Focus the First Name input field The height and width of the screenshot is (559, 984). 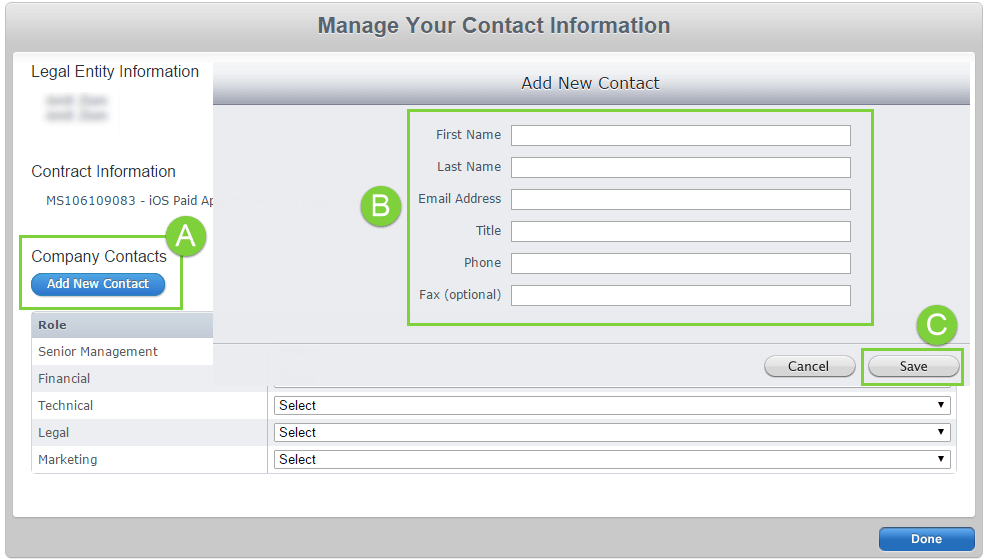[x=680, y=135]
